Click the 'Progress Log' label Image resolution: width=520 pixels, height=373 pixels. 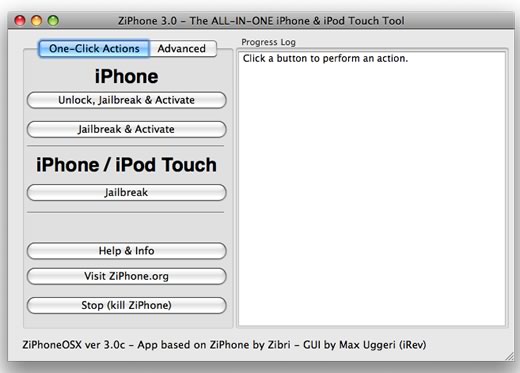(x=268, y=42)
